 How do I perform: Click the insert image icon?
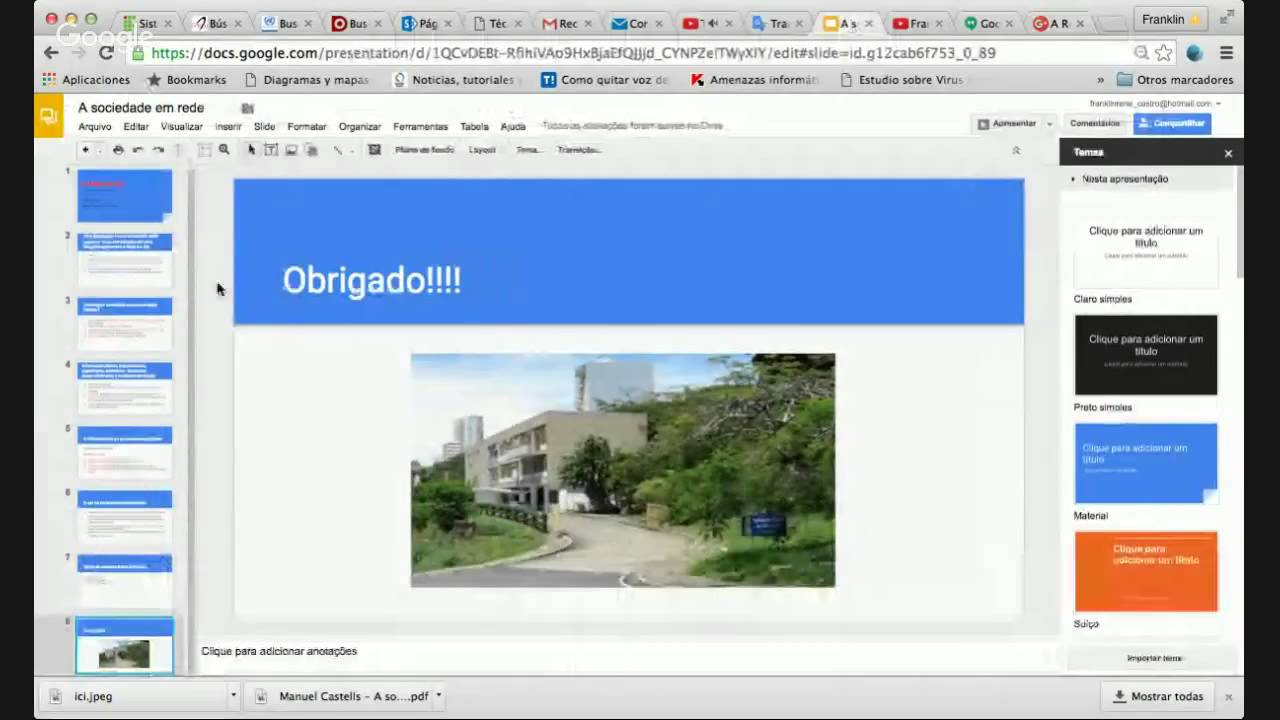tap(291, 150)
